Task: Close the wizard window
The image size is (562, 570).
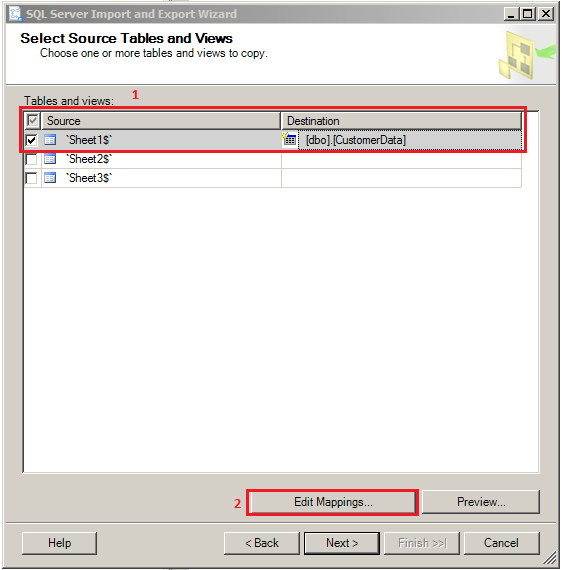Action: (x=546, y=14)
